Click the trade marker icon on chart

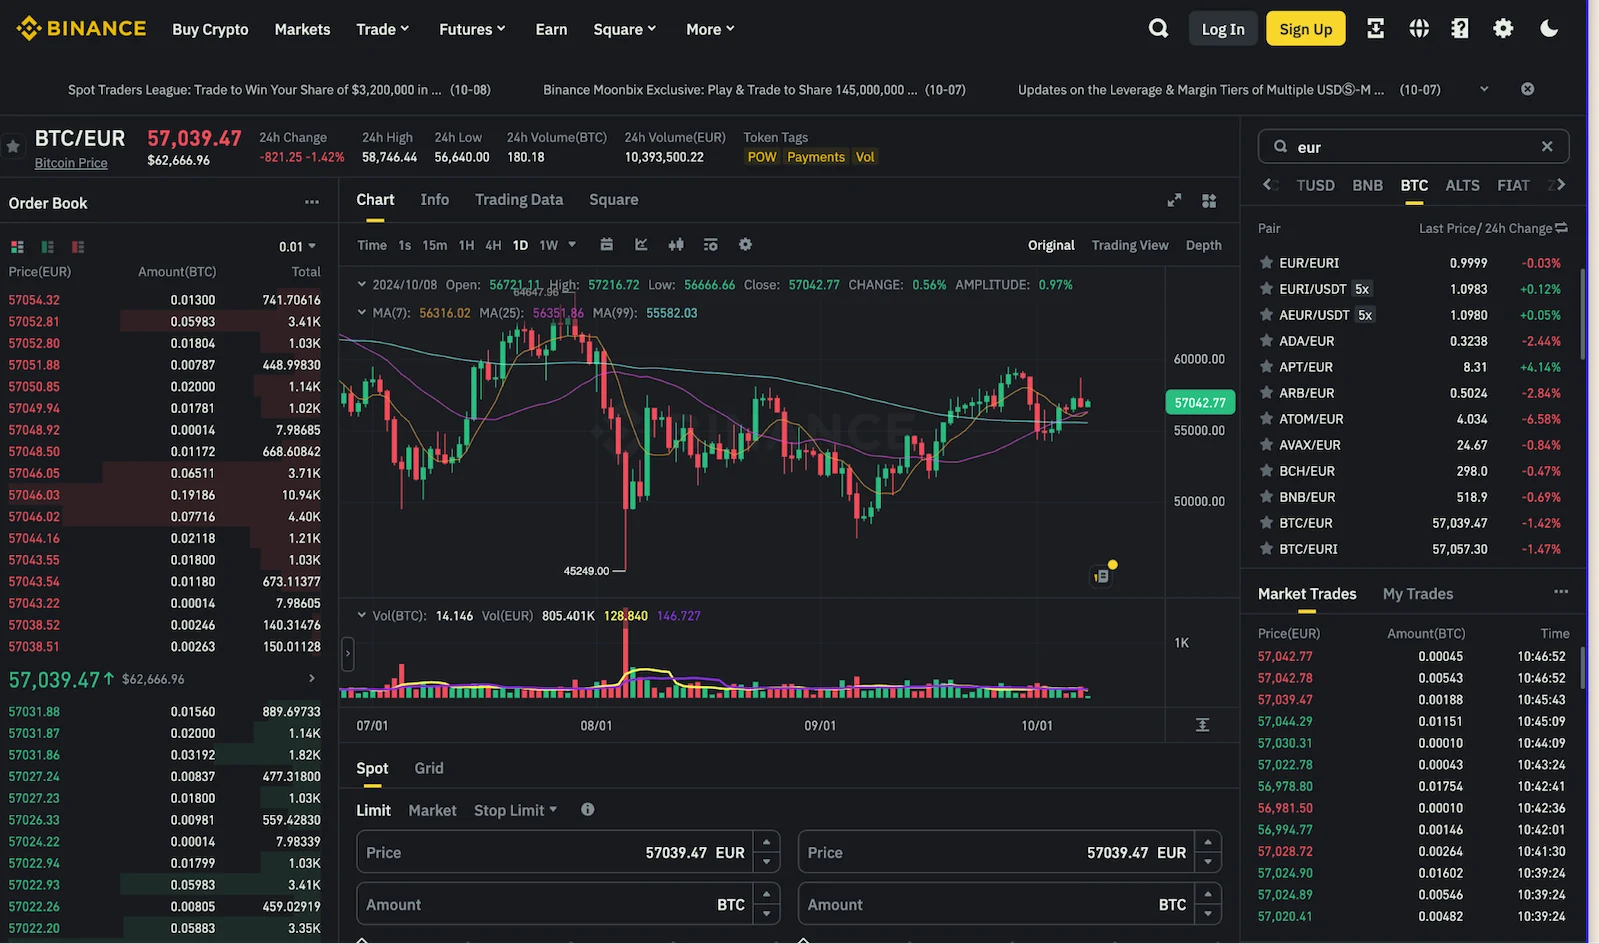1101,576
